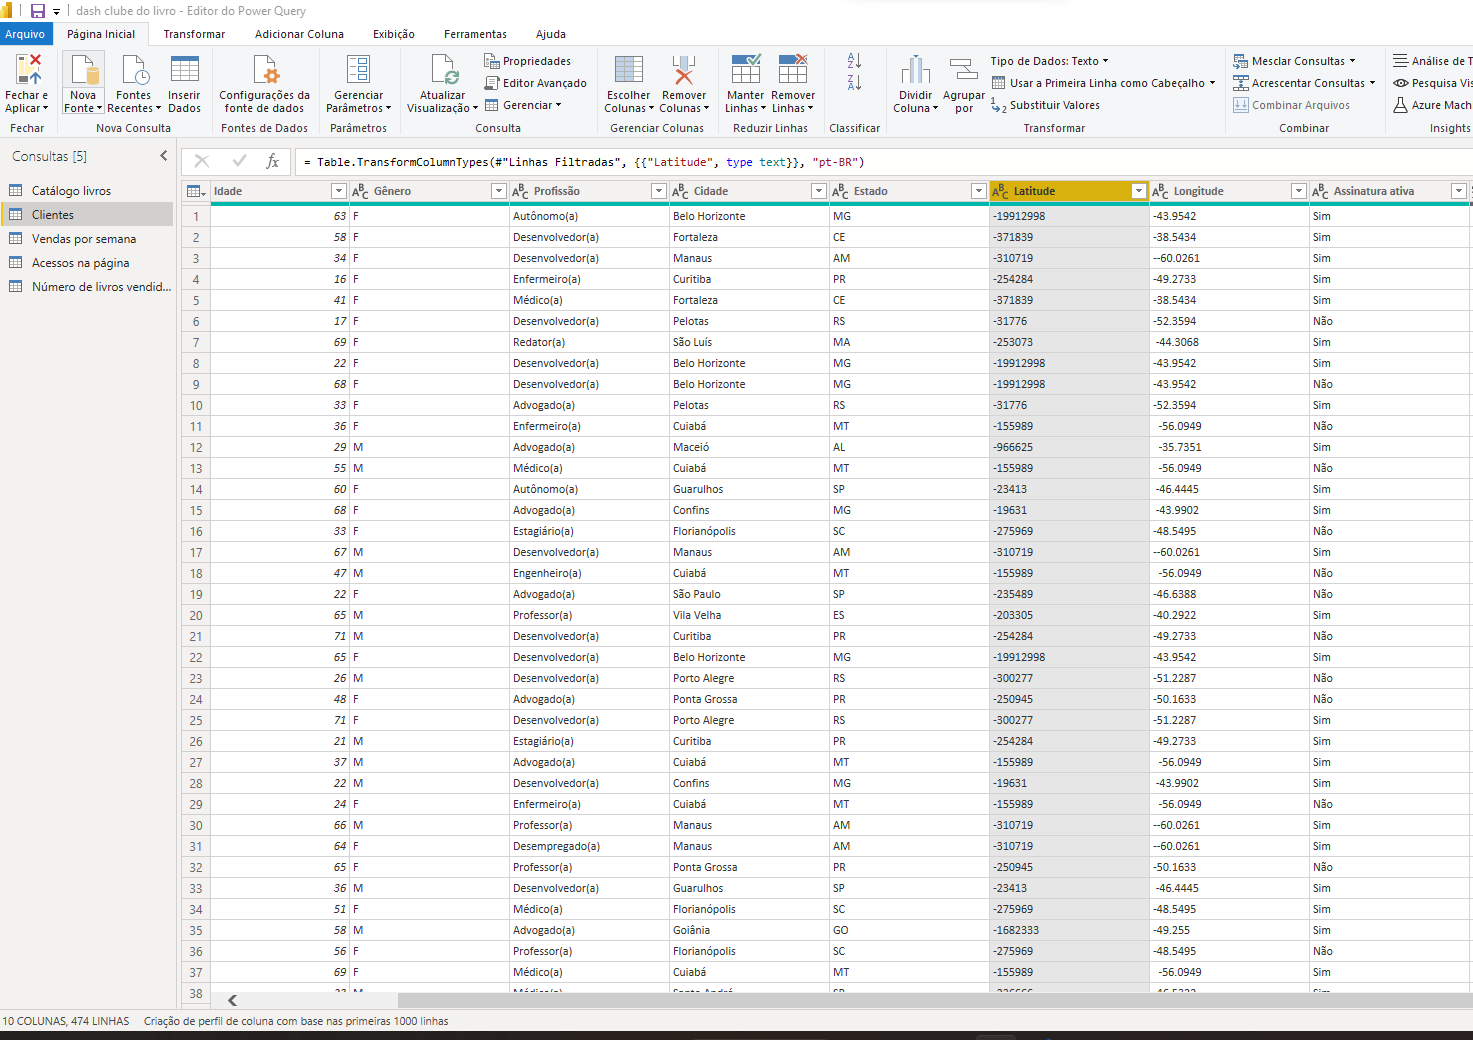Click the Remover Colunas icon
The height and width of the screenshot is (1040, 1473).
pos(684,70)
